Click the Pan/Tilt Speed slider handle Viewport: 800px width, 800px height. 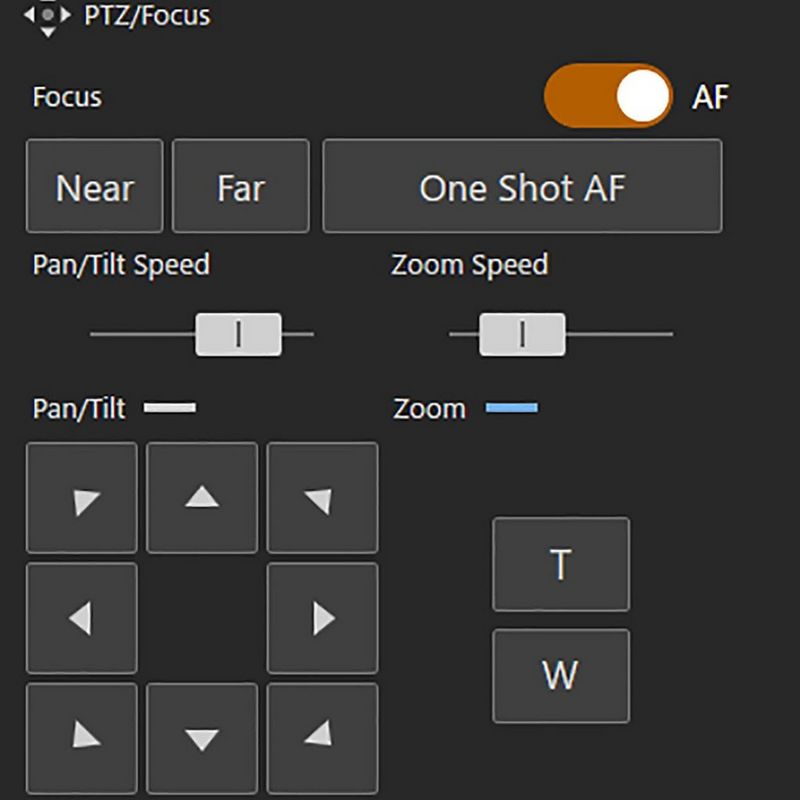(x=238, y=334)
